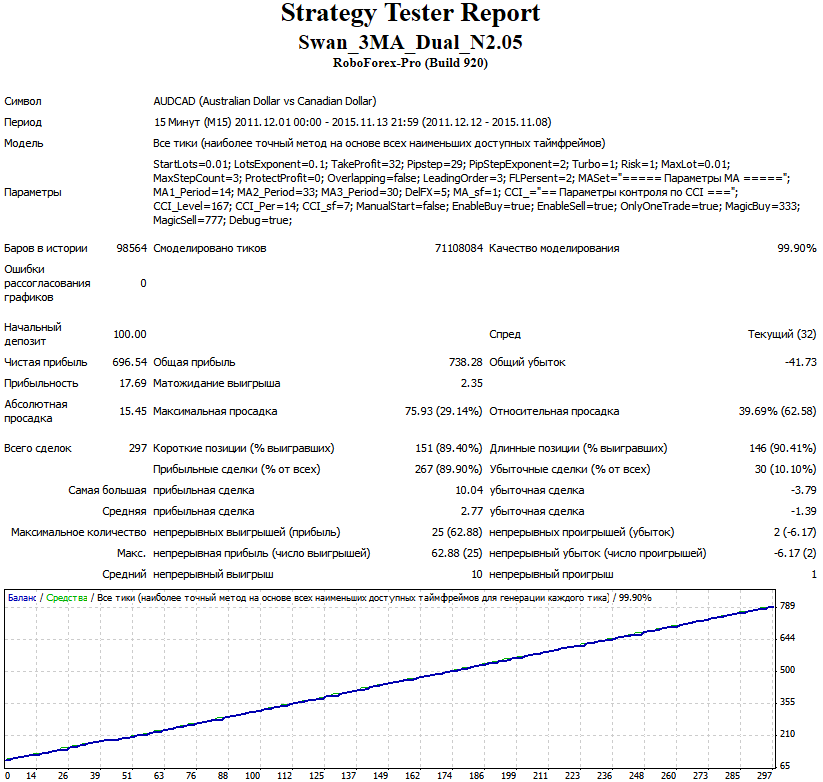Click the blue balance curve on the chart
This screenshot has width=823, height=782.
[x=391, y=683]
